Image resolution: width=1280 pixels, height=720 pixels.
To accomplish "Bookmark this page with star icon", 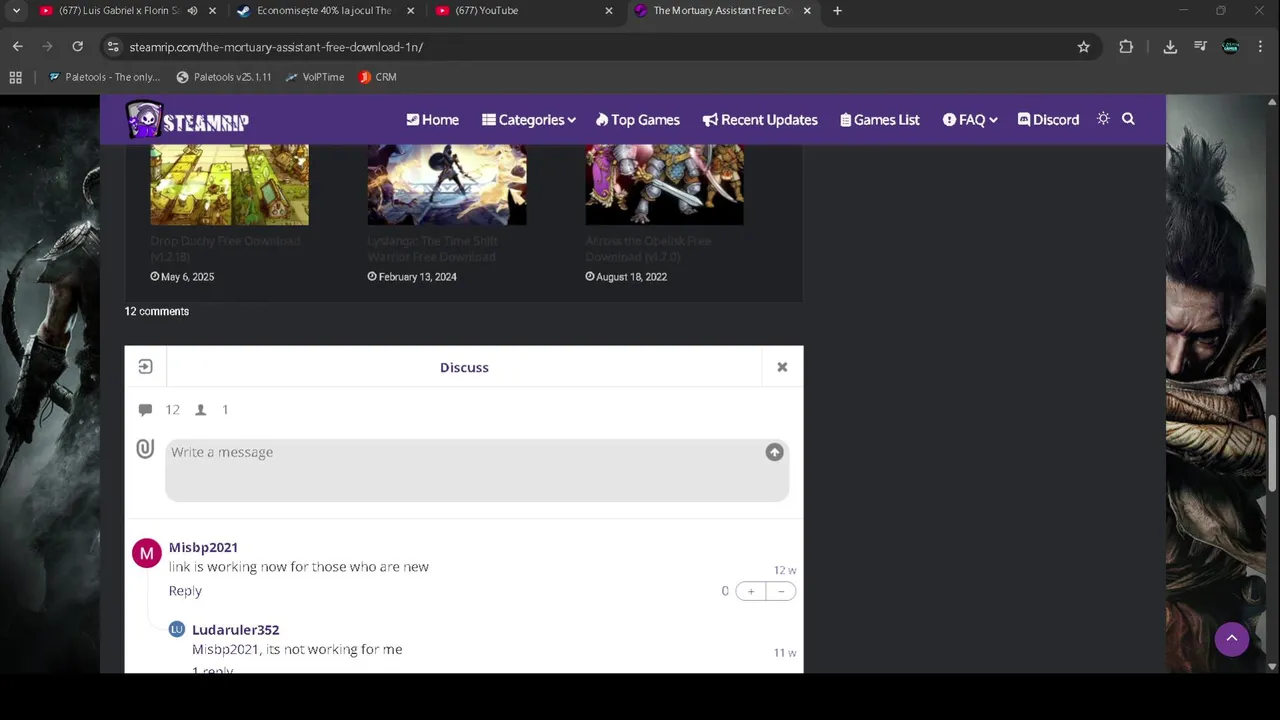I will pos(1083,47).
